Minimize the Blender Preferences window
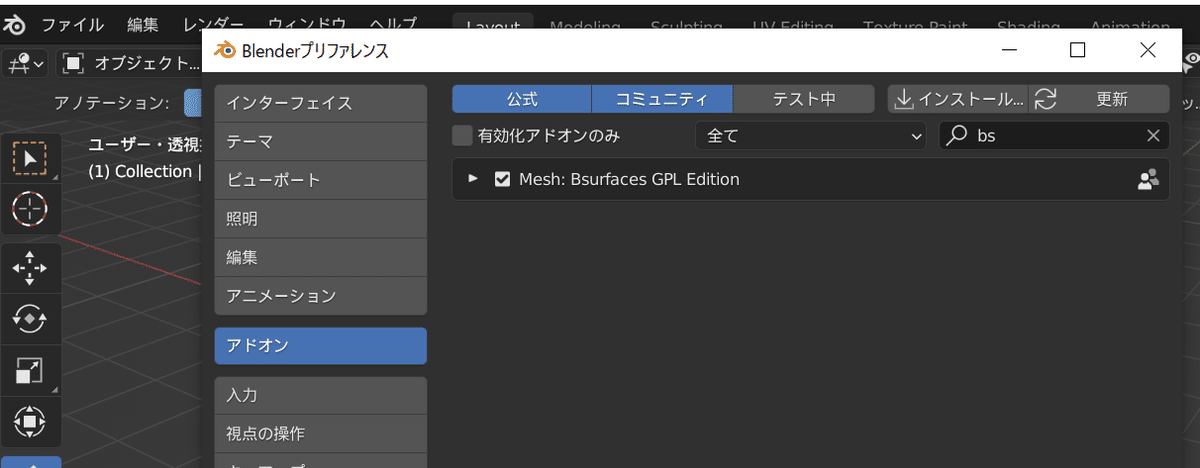Image resolution: width=1200 pixels, height=468 pixels. pos(1008,50)
